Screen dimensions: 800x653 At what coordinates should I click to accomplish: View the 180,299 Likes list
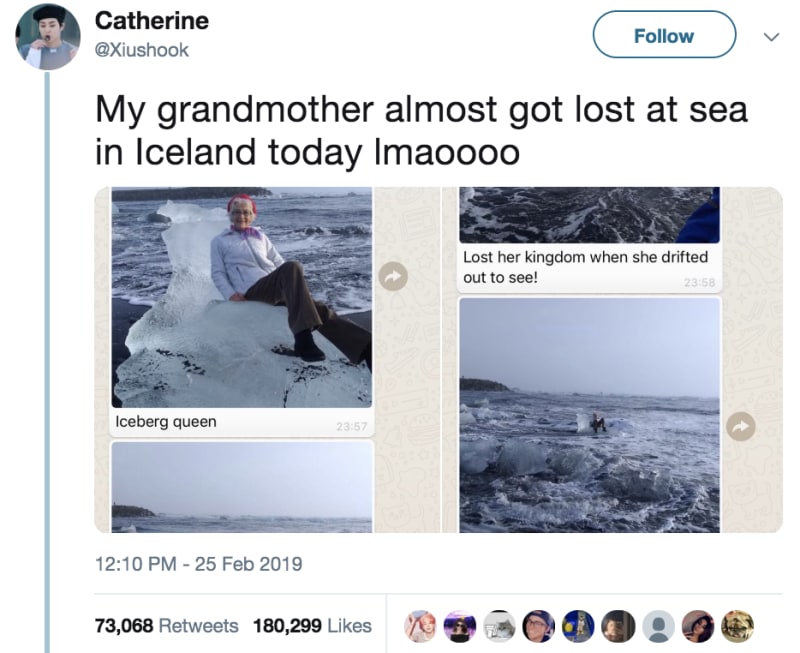click(x=312, y=625)
